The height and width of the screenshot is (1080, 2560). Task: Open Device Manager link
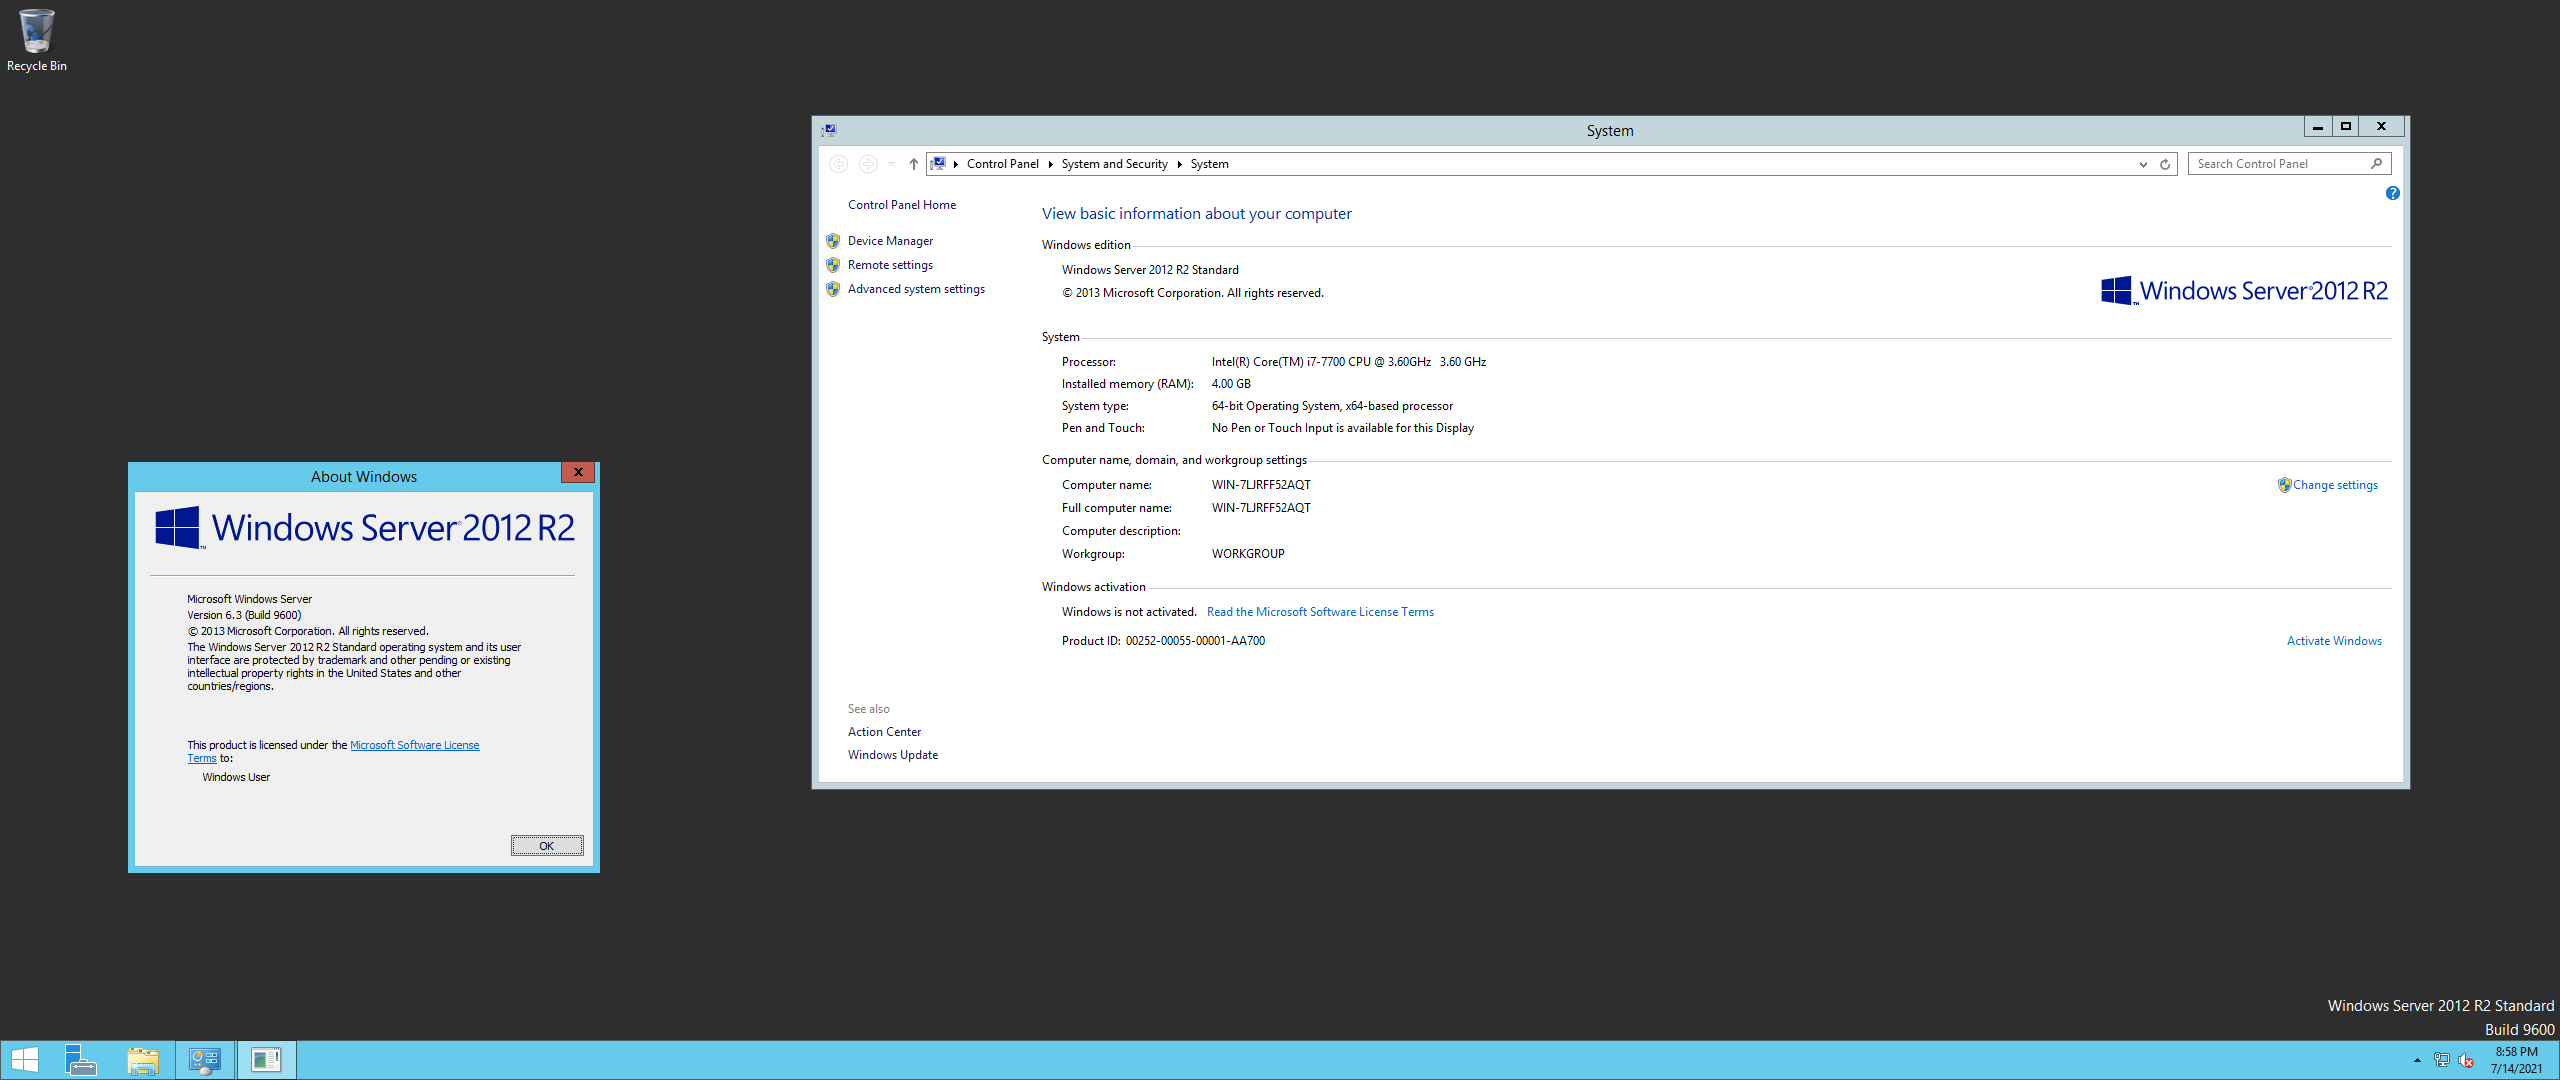(890, 241)
